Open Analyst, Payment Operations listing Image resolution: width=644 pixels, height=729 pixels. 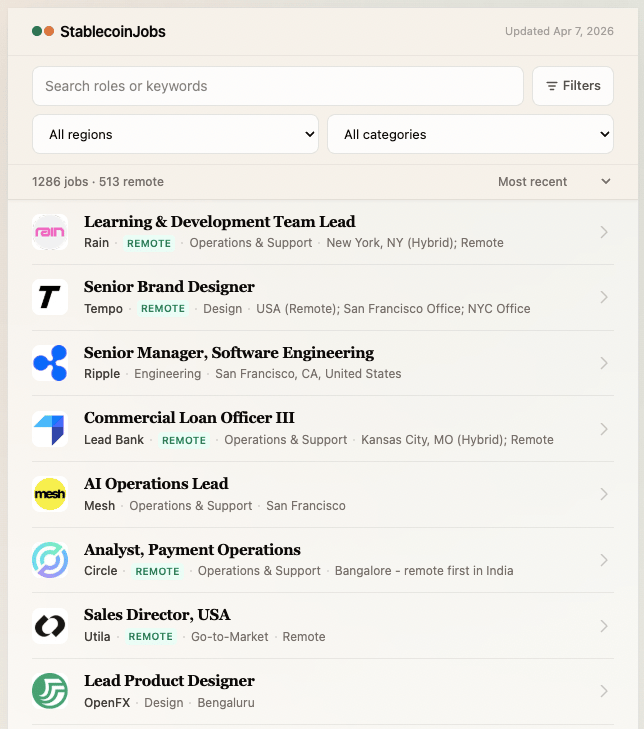(193, 550)
